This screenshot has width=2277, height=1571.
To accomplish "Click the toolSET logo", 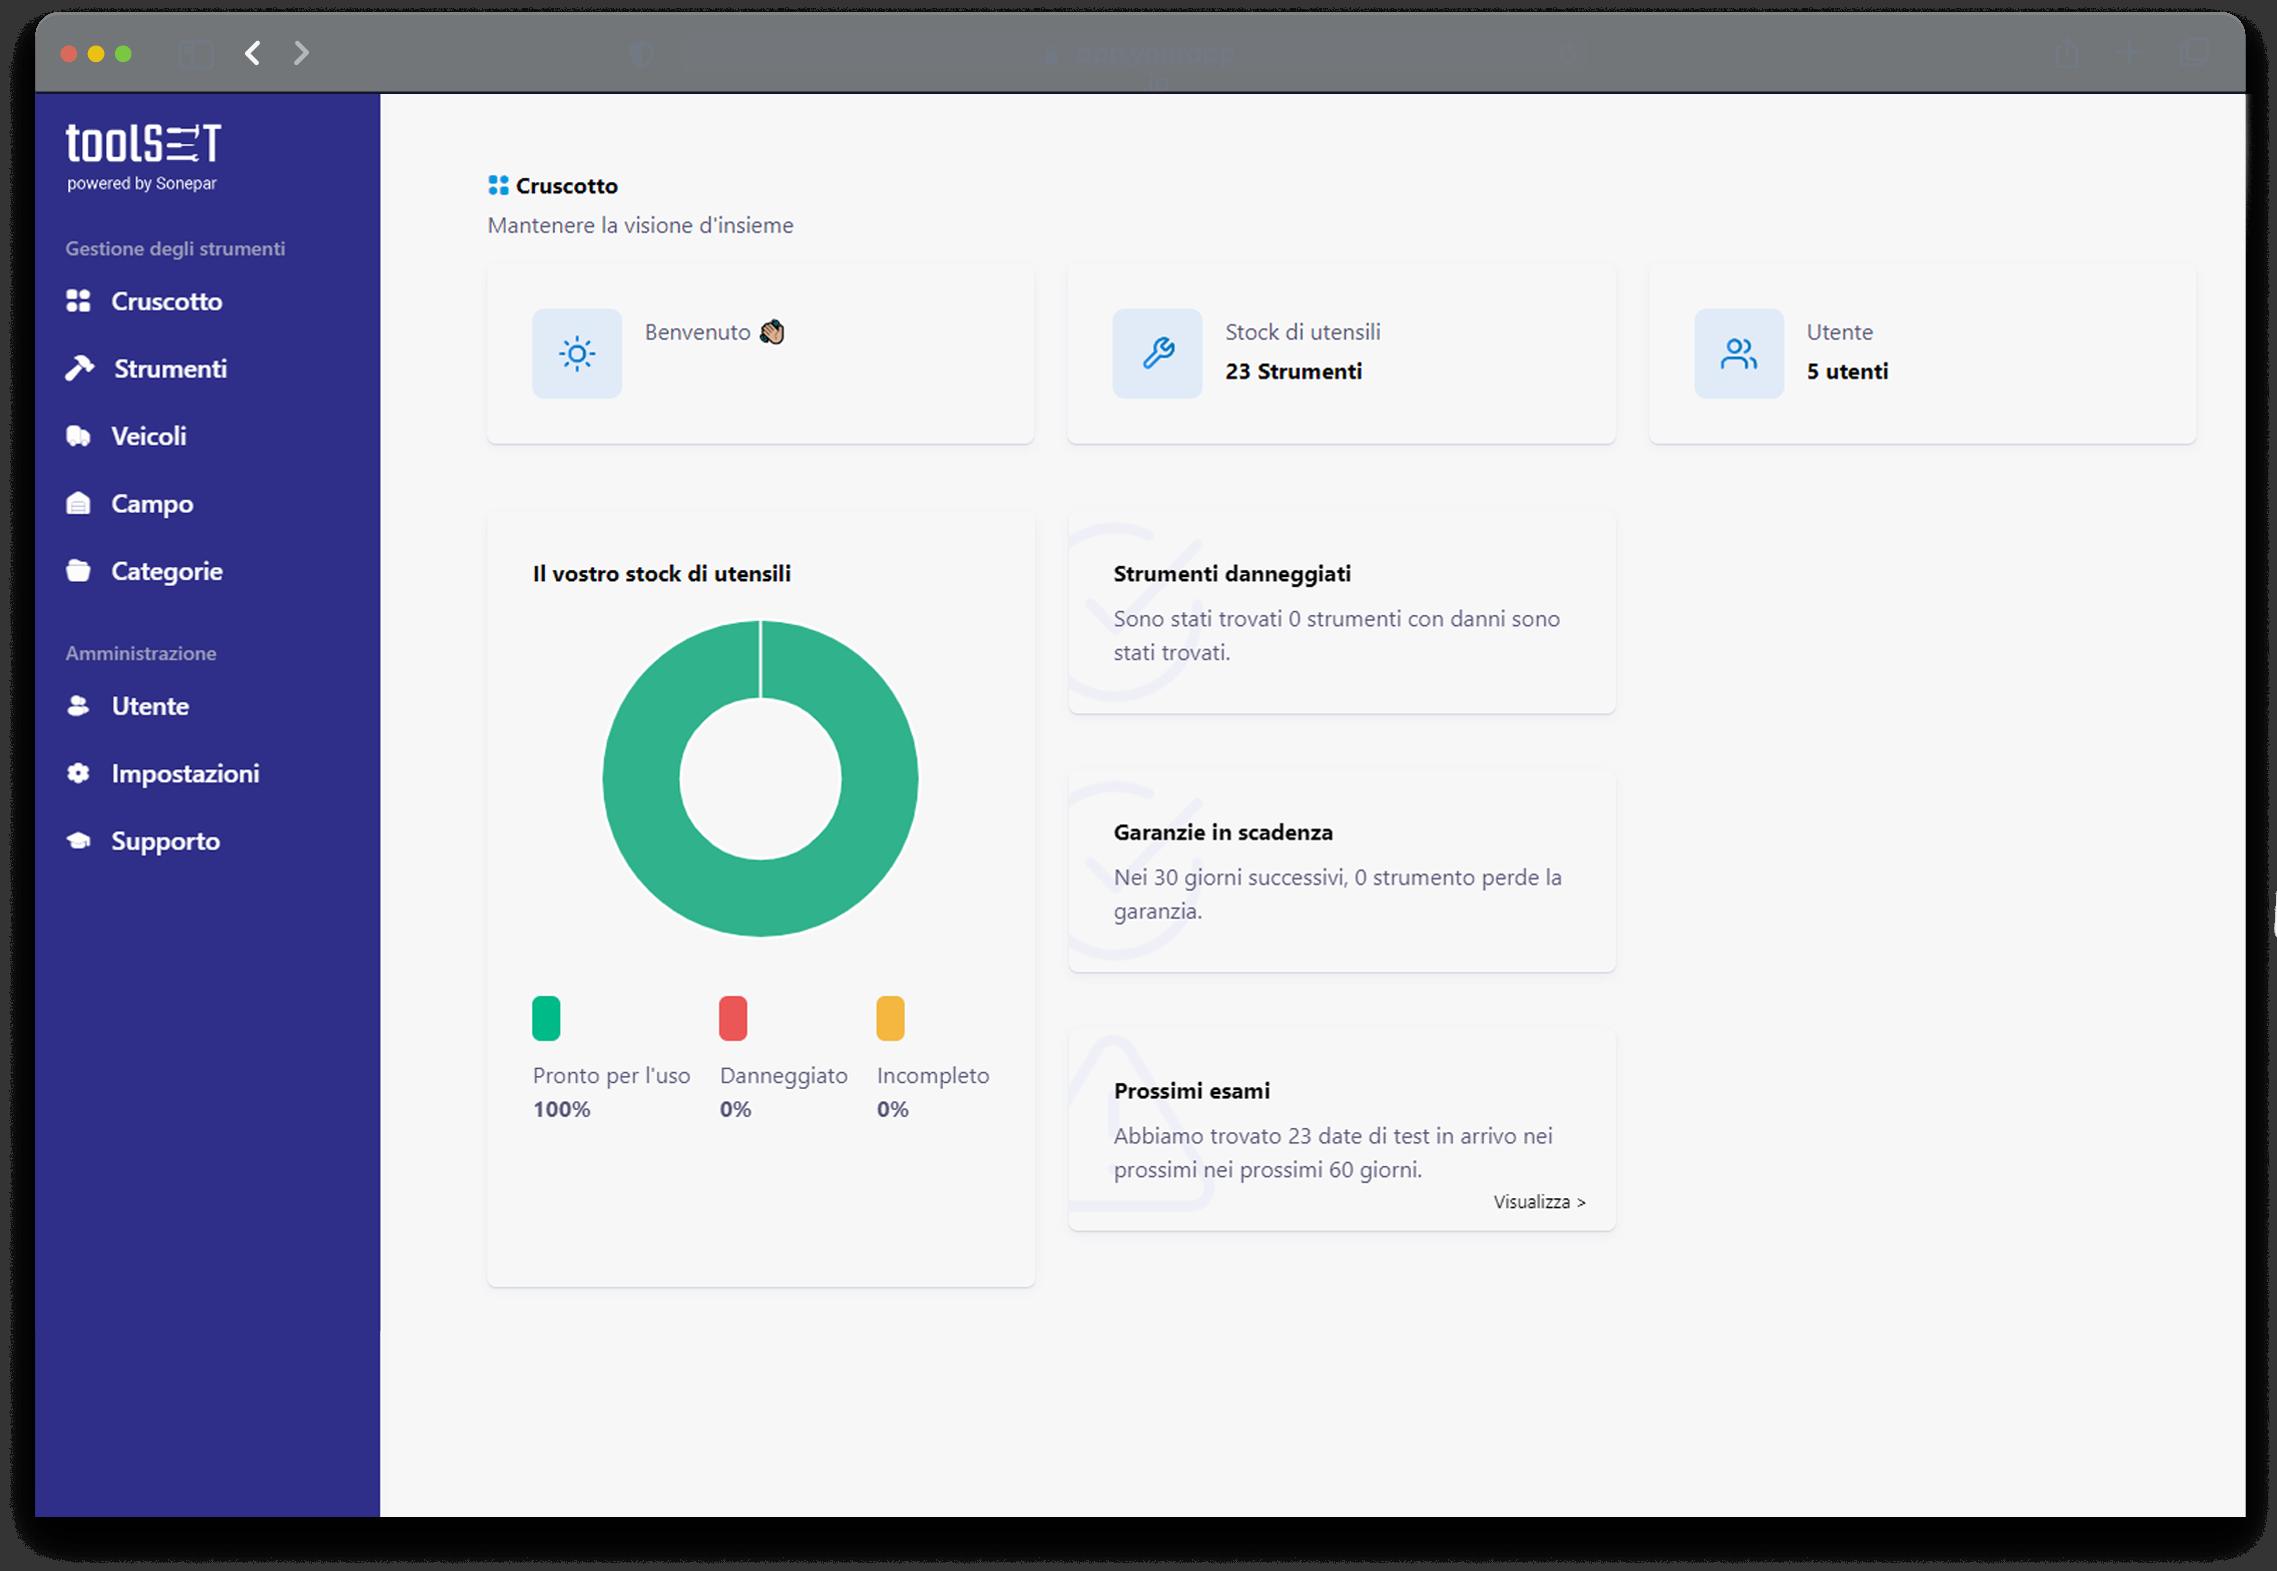I will tap(143, 143).
